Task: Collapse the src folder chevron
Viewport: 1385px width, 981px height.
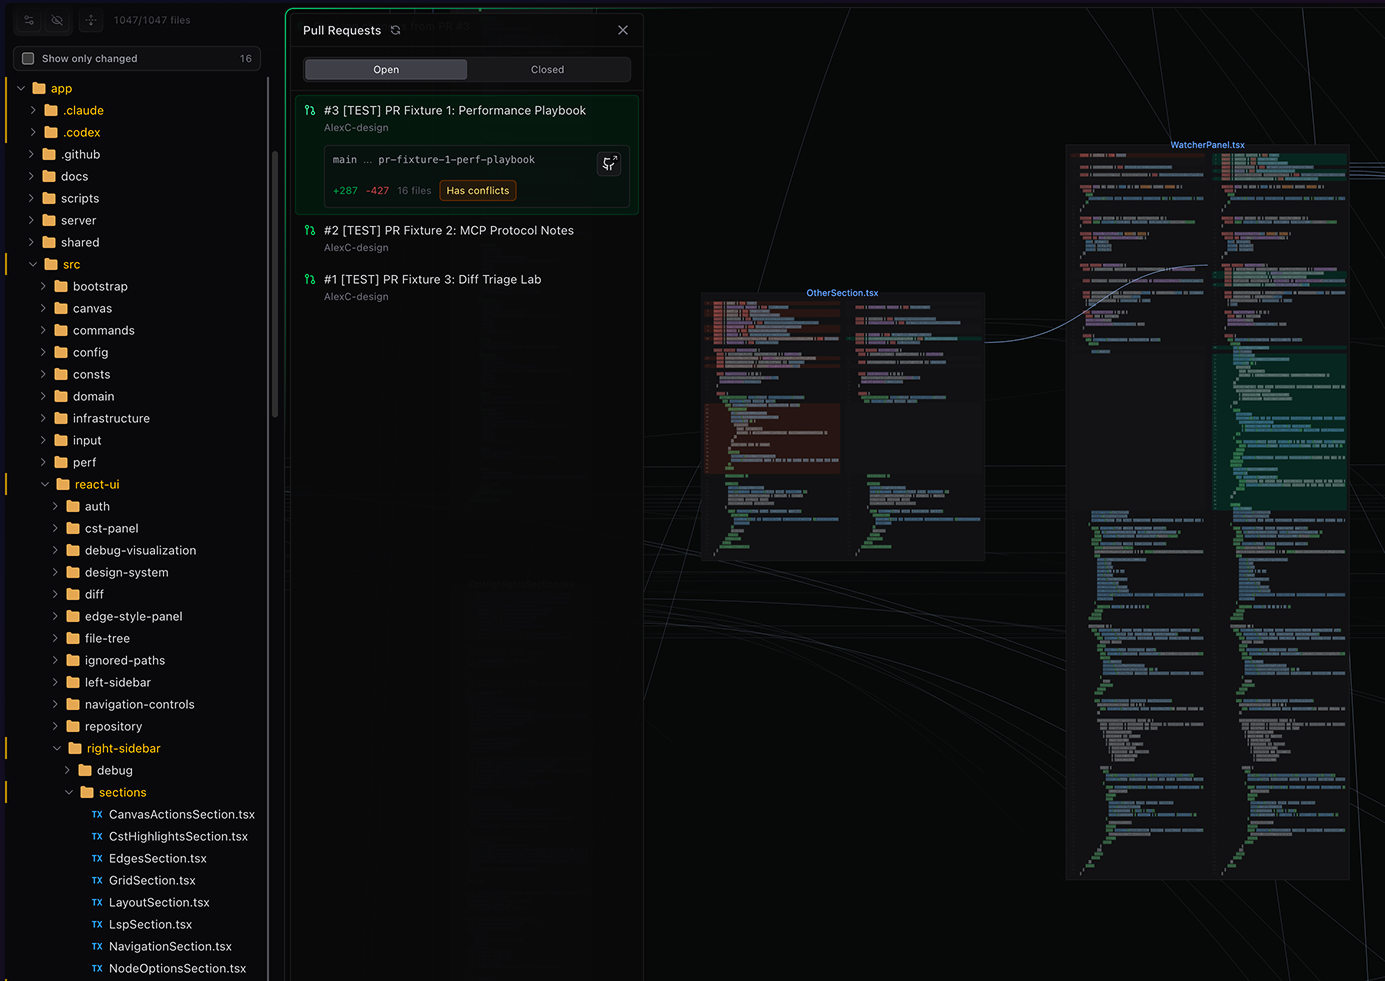Action: pyautogui.click(x=33, y=264)
